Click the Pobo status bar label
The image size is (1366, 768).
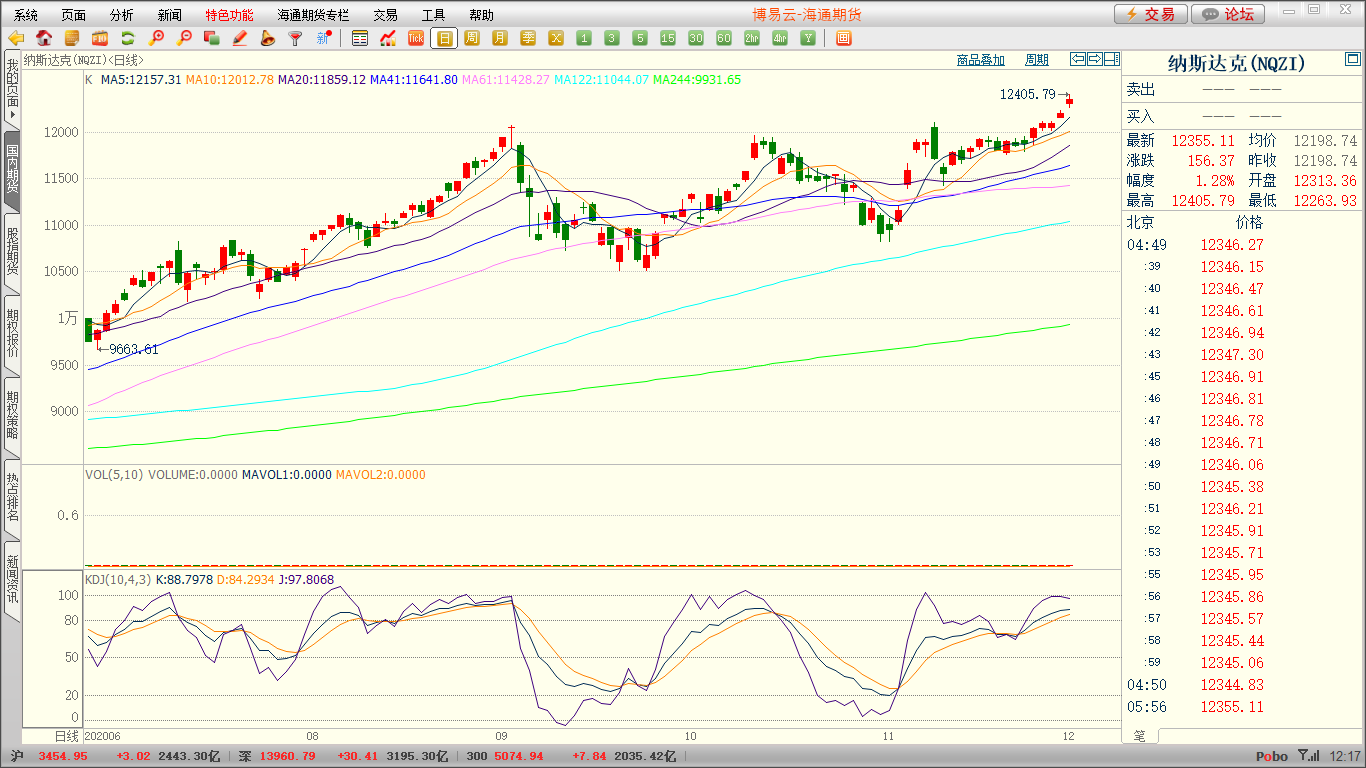coord(1272,757)
